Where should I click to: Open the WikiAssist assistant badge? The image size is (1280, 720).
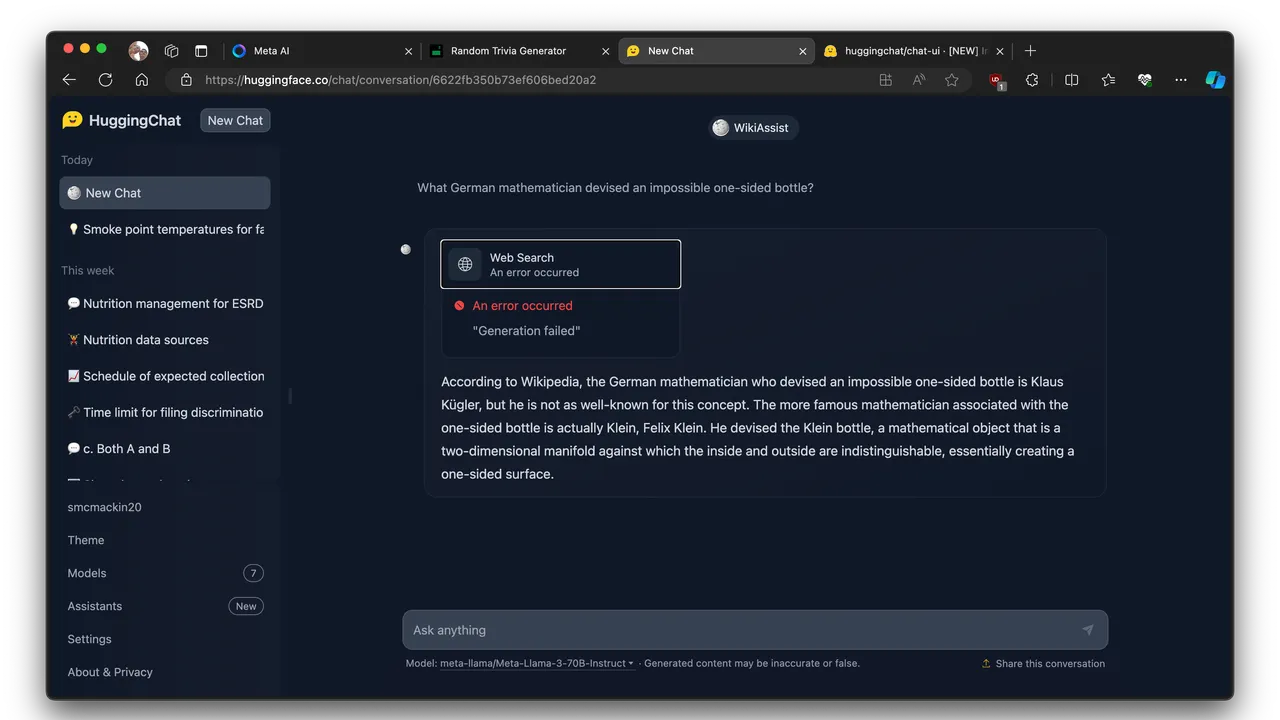click(x=753, y=128)
